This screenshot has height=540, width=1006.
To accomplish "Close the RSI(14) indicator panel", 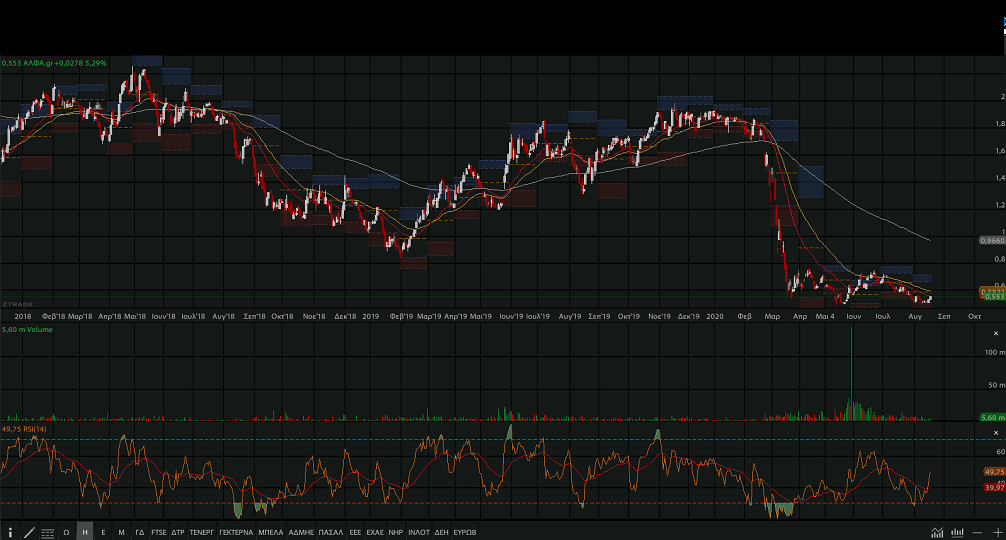I will [x=995, y=432].
